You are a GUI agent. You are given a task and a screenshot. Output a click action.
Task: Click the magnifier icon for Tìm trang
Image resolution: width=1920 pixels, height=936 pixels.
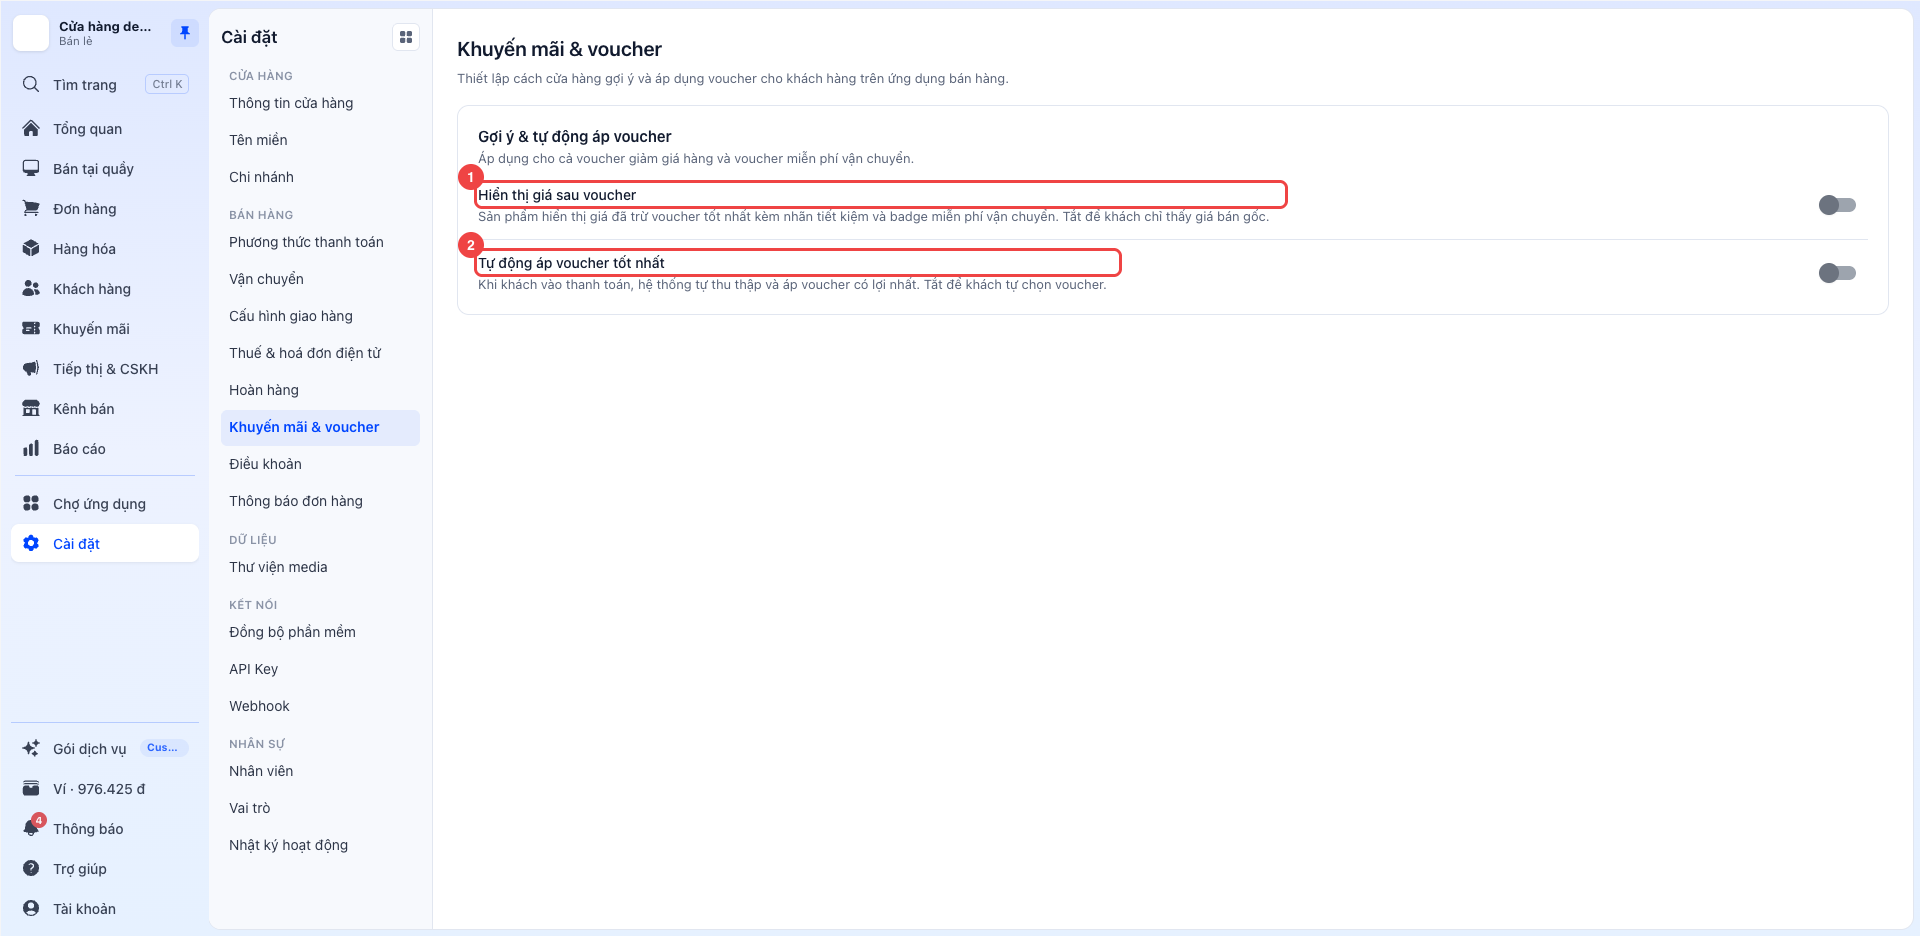click(x=31, y=84)
